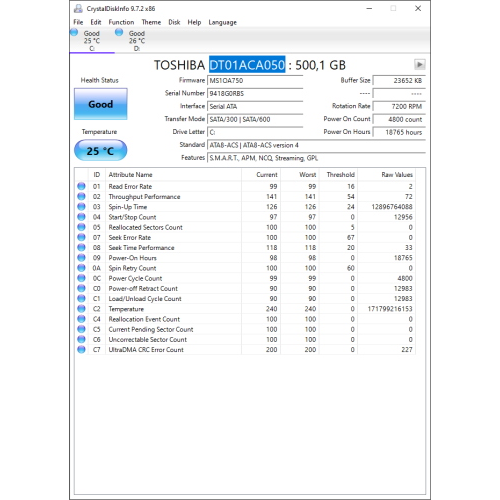Click raw value 171799216153
The height and width of the screenshot is (500, 500).
click(390, 309)
